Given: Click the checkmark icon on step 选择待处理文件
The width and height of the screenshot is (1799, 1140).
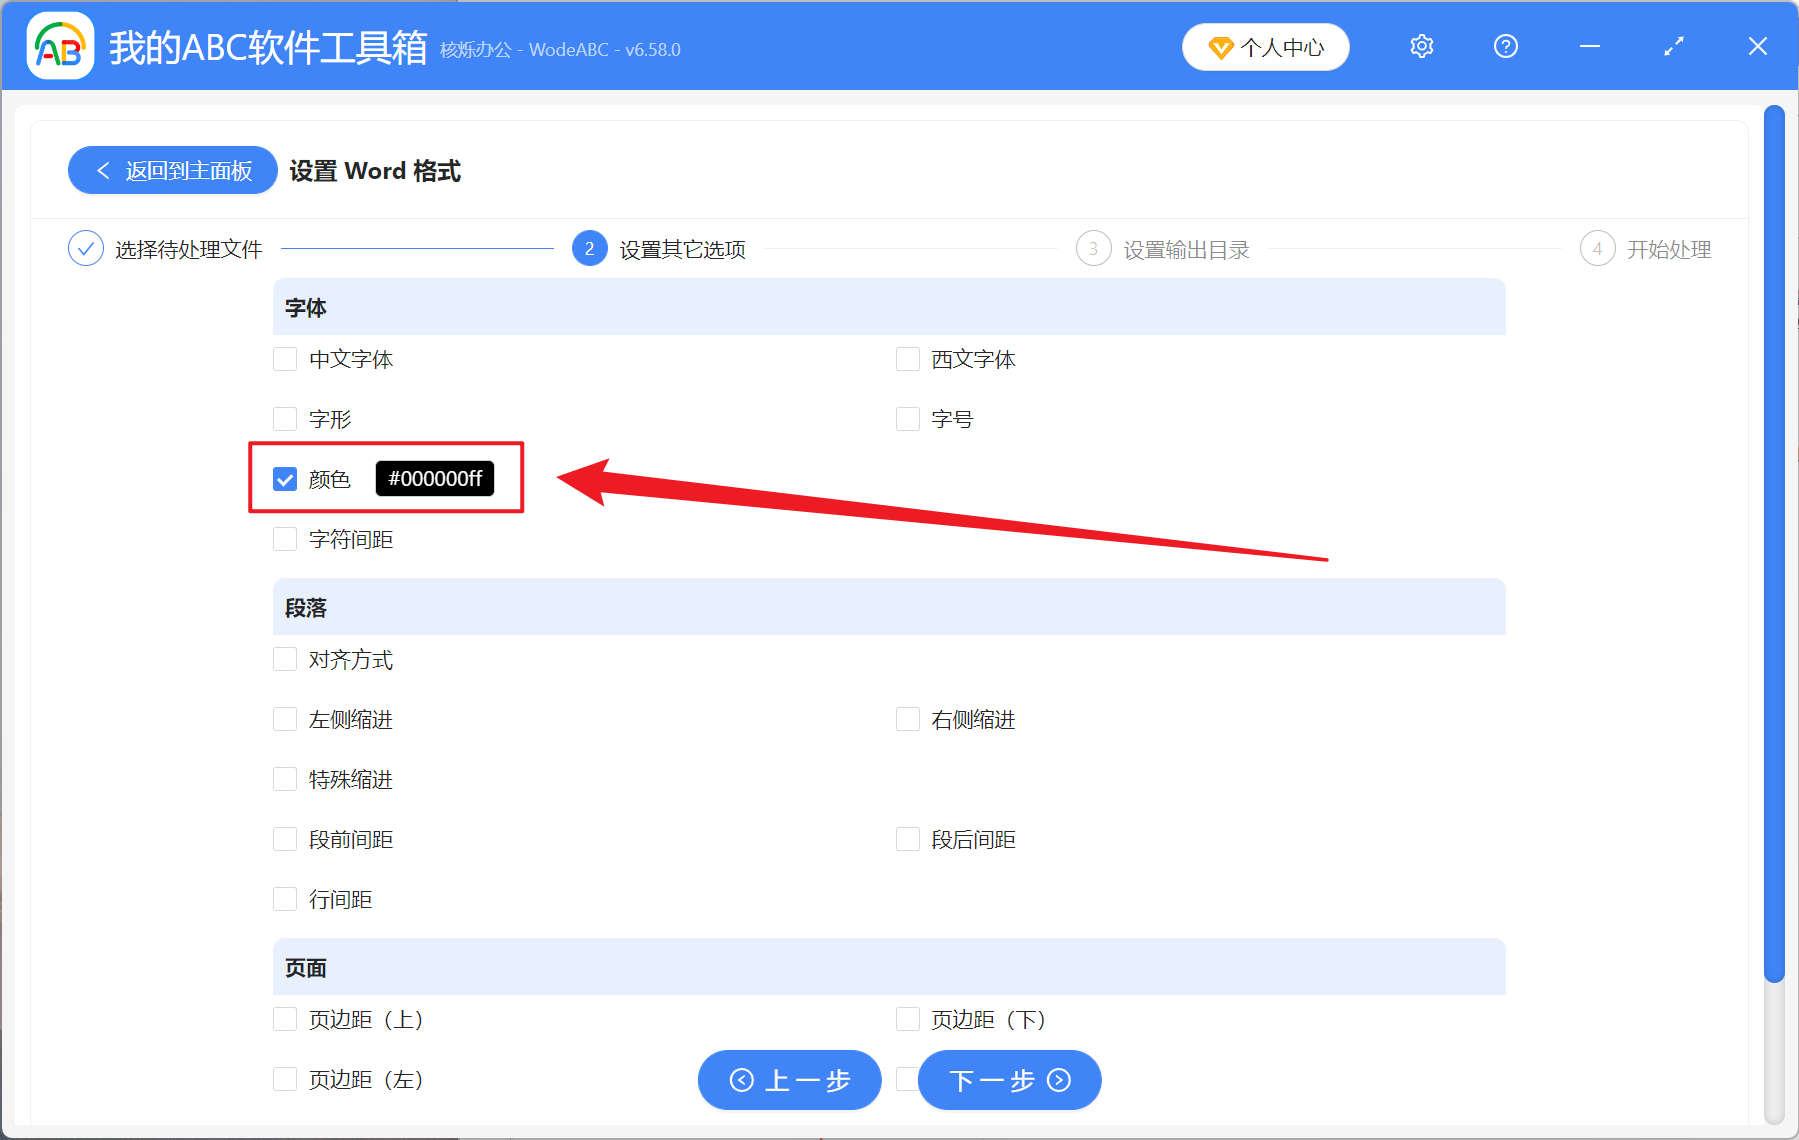Looking at the screenshot, I should coord(85,248).
